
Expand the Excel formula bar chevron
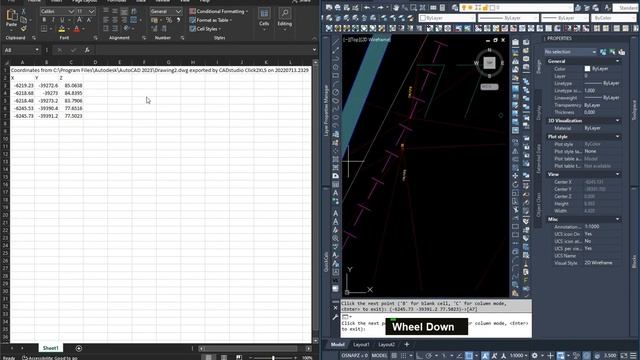coord(314,50)
